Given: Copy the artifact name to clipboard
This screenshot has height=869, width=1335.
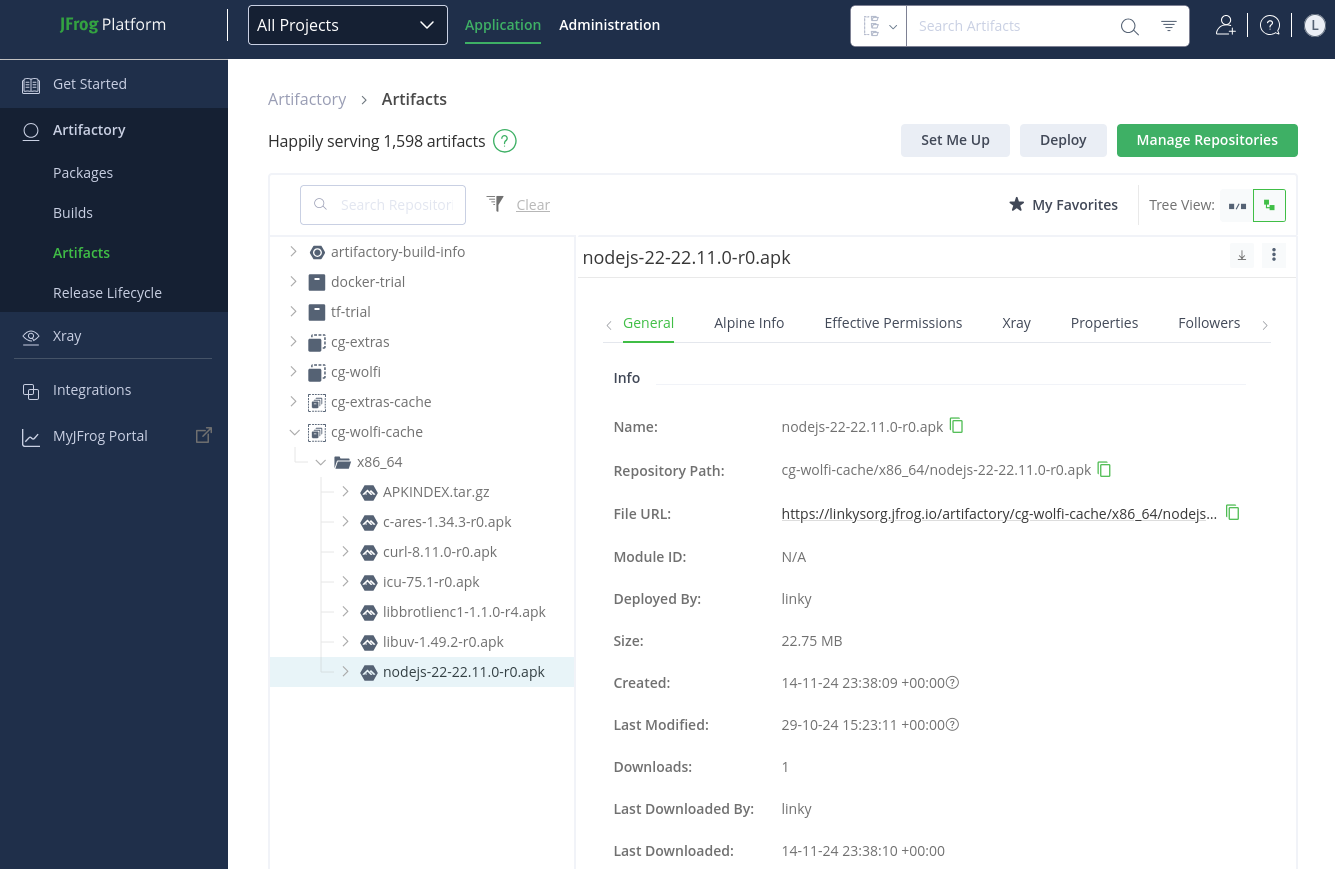Looking at the screenshot, I should click(x=956, y=426).
